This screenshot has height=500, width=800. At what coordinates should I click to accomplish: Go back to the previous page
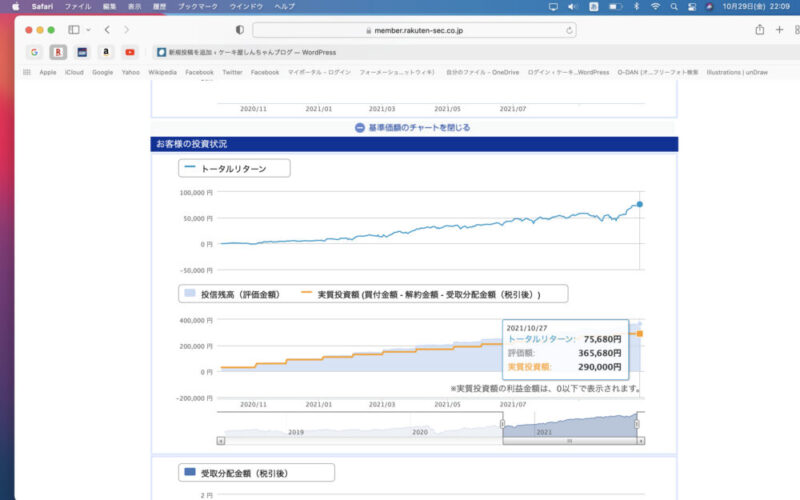107,30
